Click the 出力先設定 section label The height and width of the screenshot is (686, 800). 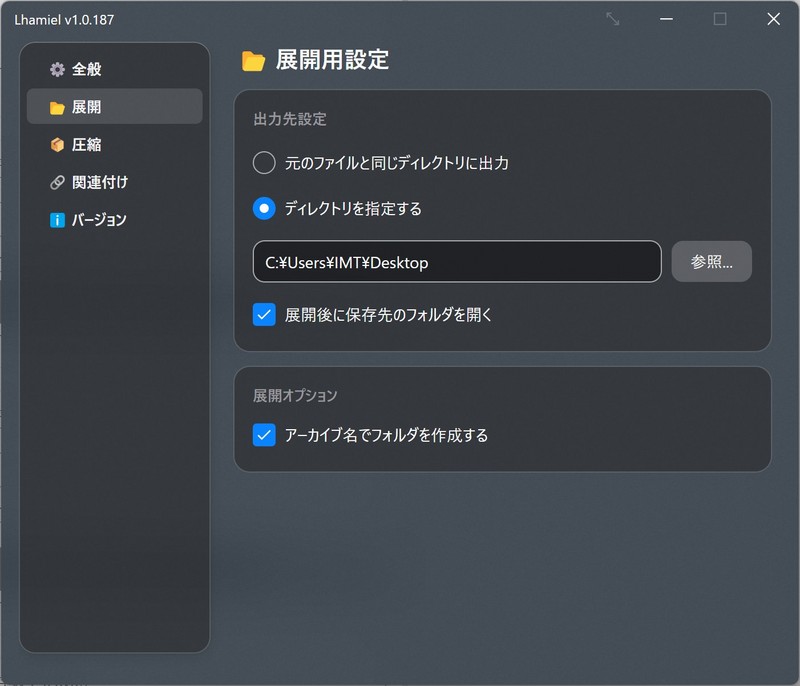point(290,119)
